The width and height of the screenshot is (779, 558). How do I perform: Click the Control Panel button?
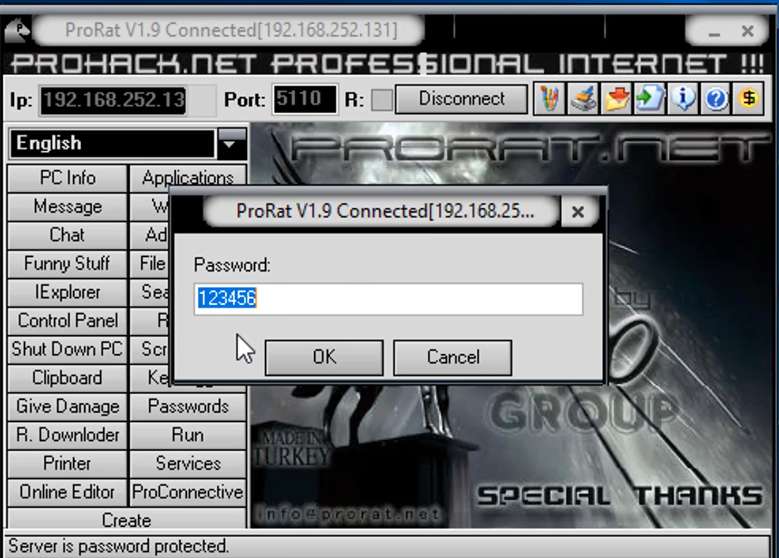pos(68,321)
